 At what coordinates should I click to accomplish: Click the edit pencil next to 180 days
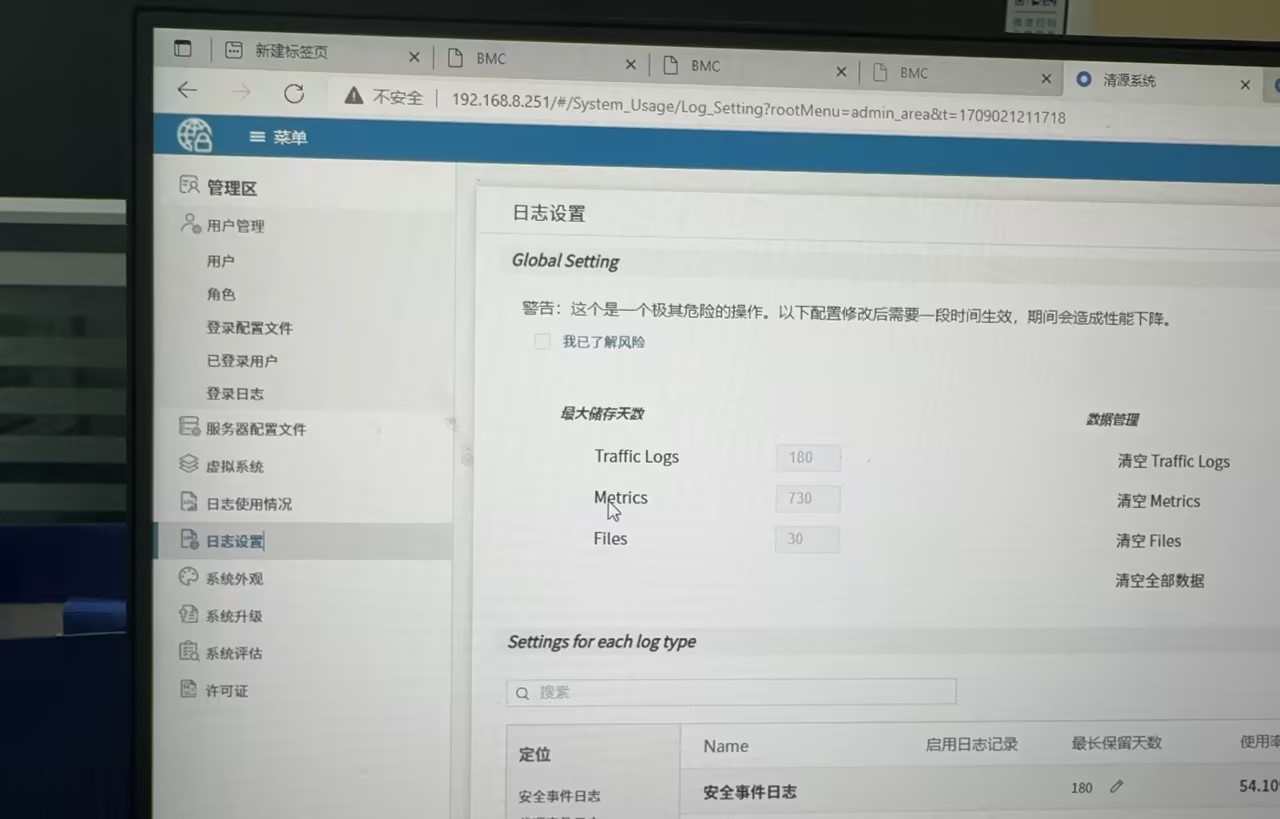[1116, 787]
